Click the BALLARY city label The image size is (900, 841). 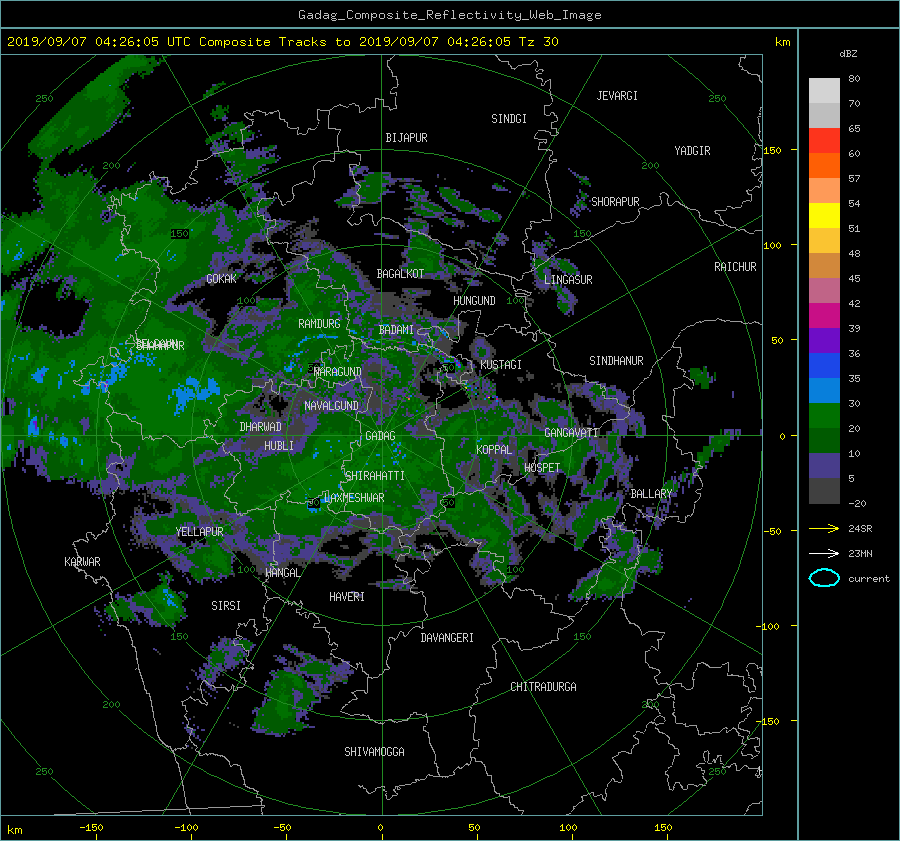[651, 494]
